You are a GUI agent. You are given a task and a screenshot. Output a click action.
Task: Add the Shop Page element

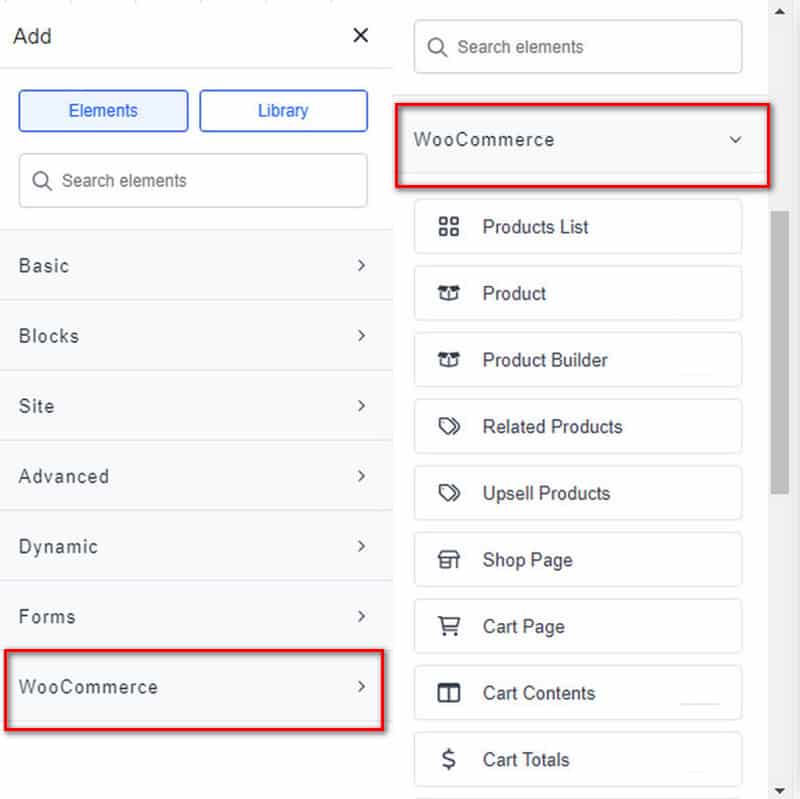[x=578, y=560]
